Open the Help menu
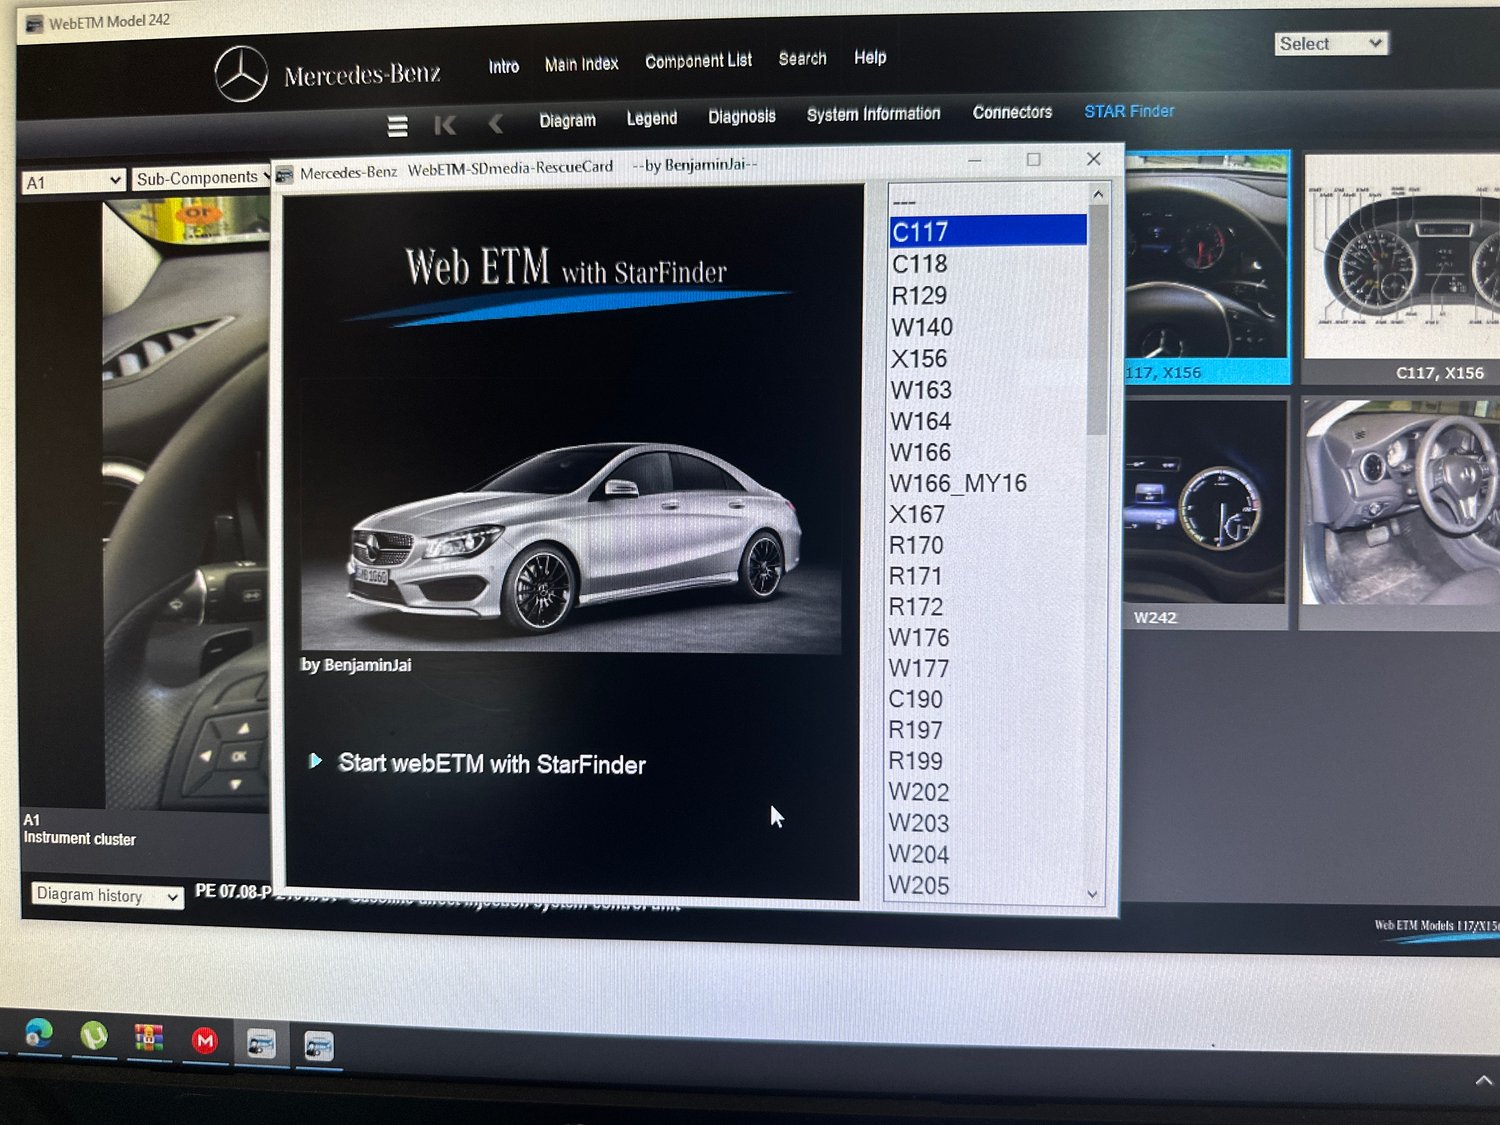 (870, 57)
